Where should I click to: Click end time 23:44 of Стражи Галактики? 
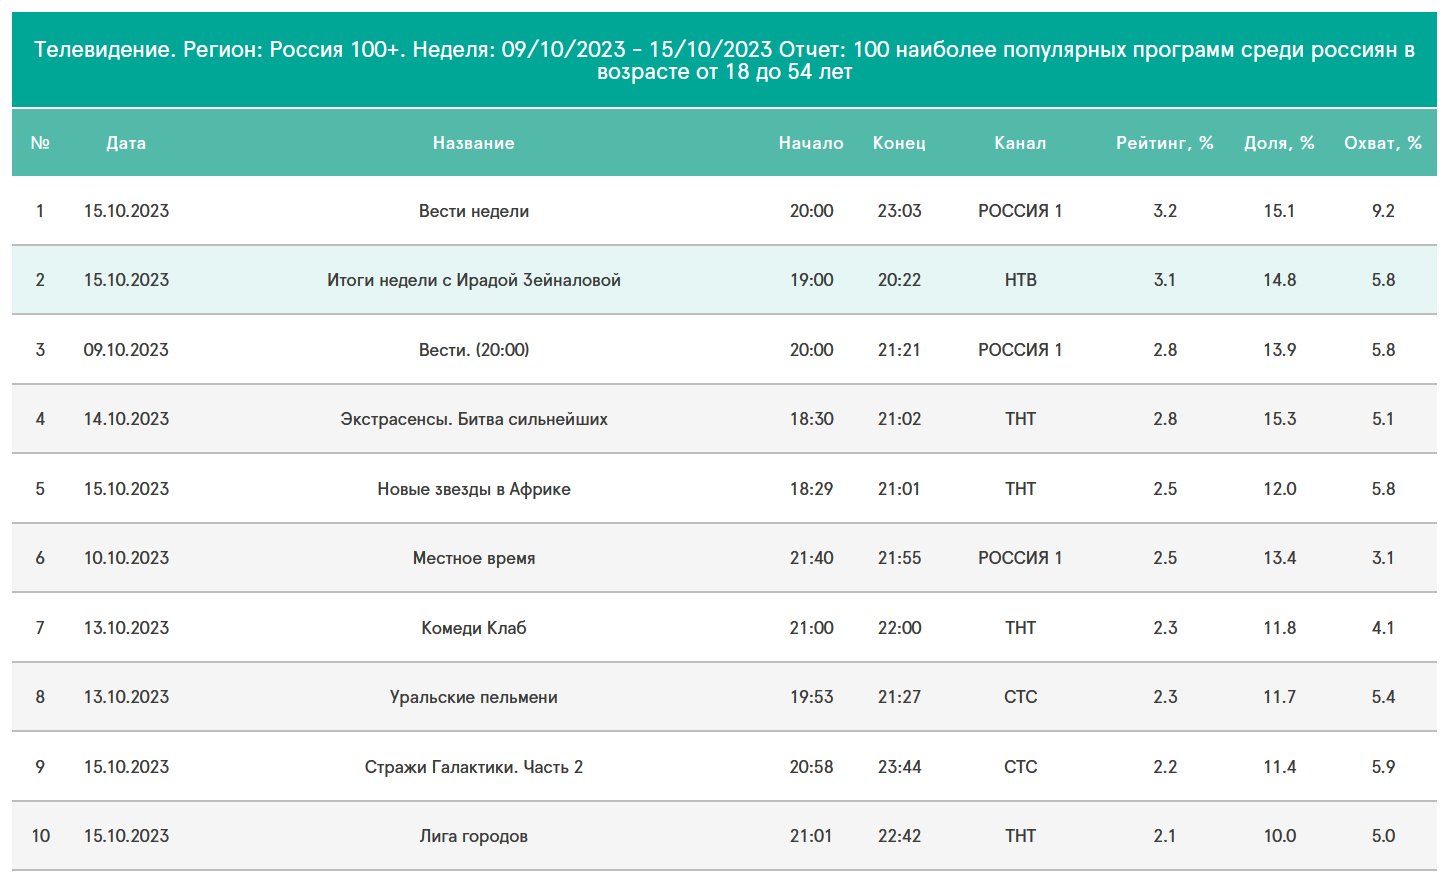tap(899, 767)
